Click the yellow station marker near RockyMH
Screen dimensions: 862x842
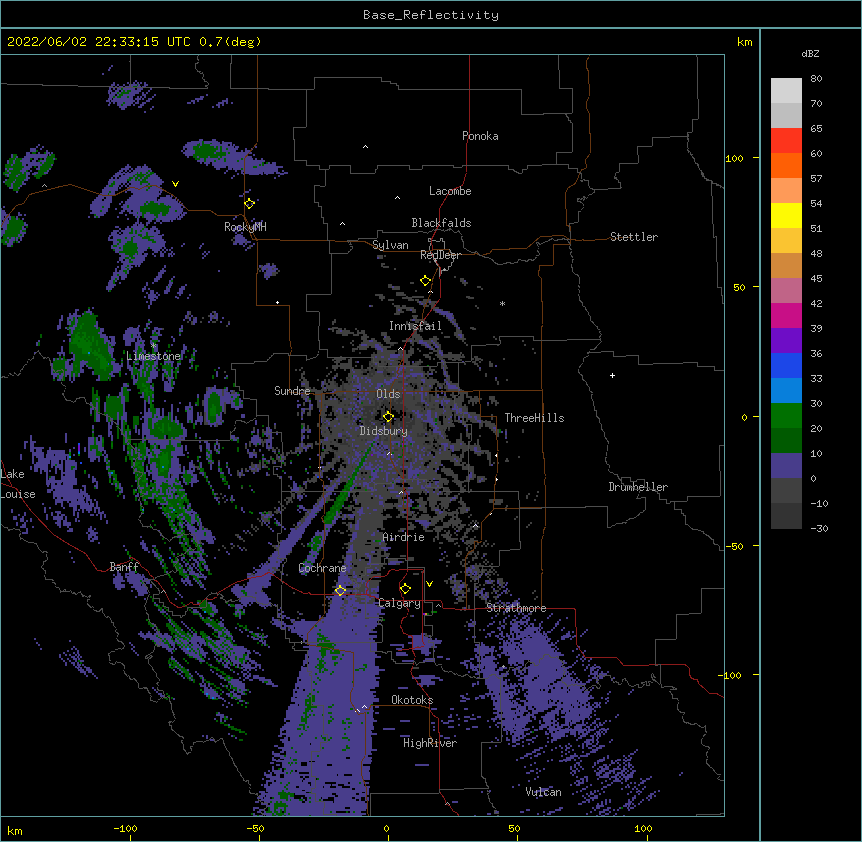pyautogui.click(x=249, y=203)
